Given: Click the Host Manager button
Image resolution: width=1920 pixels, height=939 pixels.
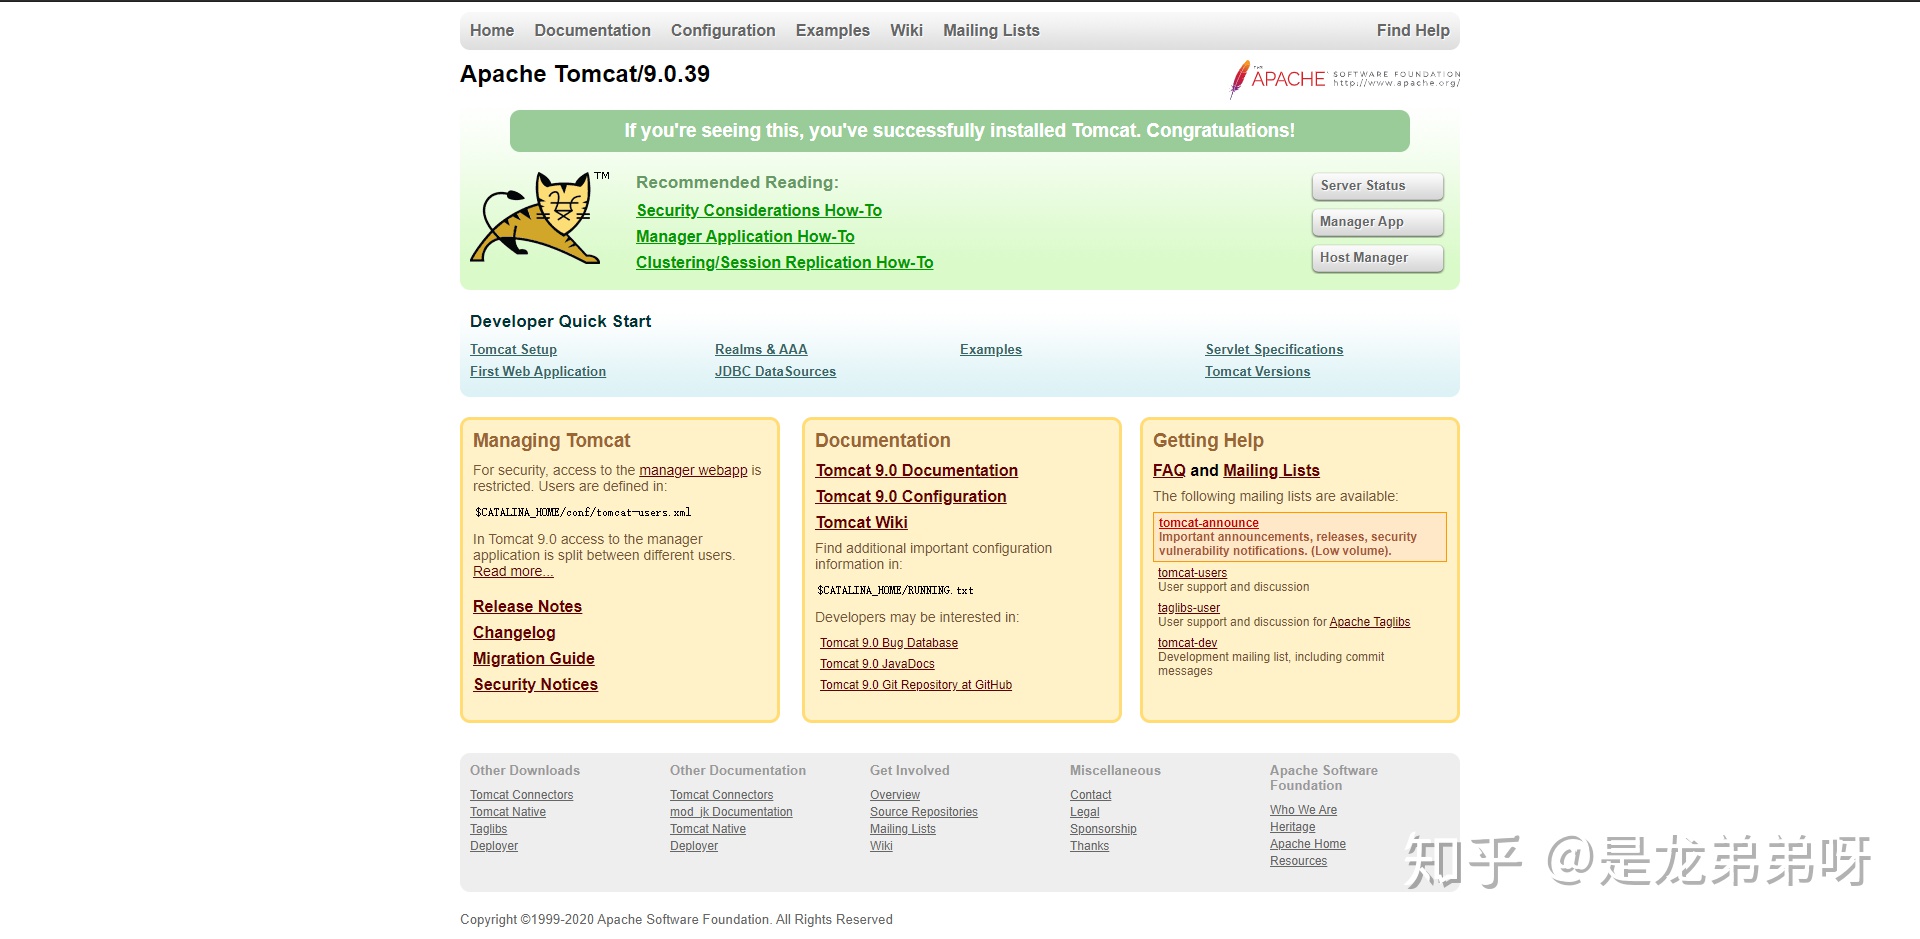Looking at the screenshot, I should 1377,258.
